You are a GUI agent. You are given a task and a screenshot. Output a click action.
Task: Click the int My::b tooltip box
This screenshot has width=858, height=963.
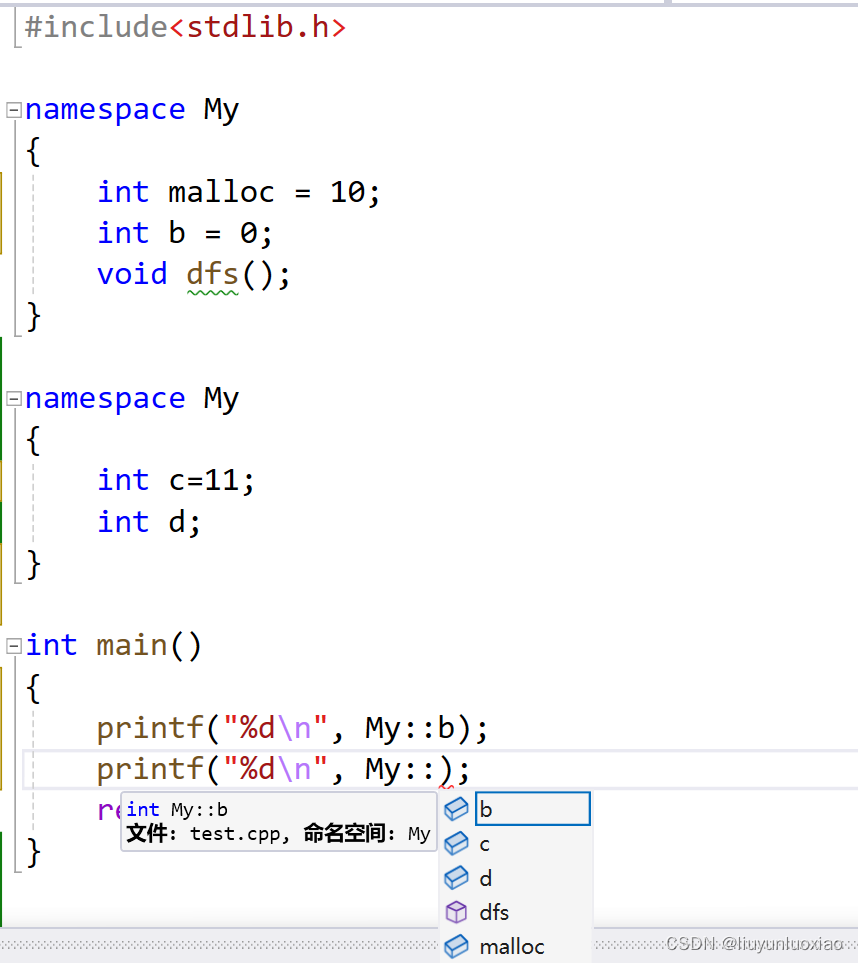pyautogui.click(x=278, y=821)
